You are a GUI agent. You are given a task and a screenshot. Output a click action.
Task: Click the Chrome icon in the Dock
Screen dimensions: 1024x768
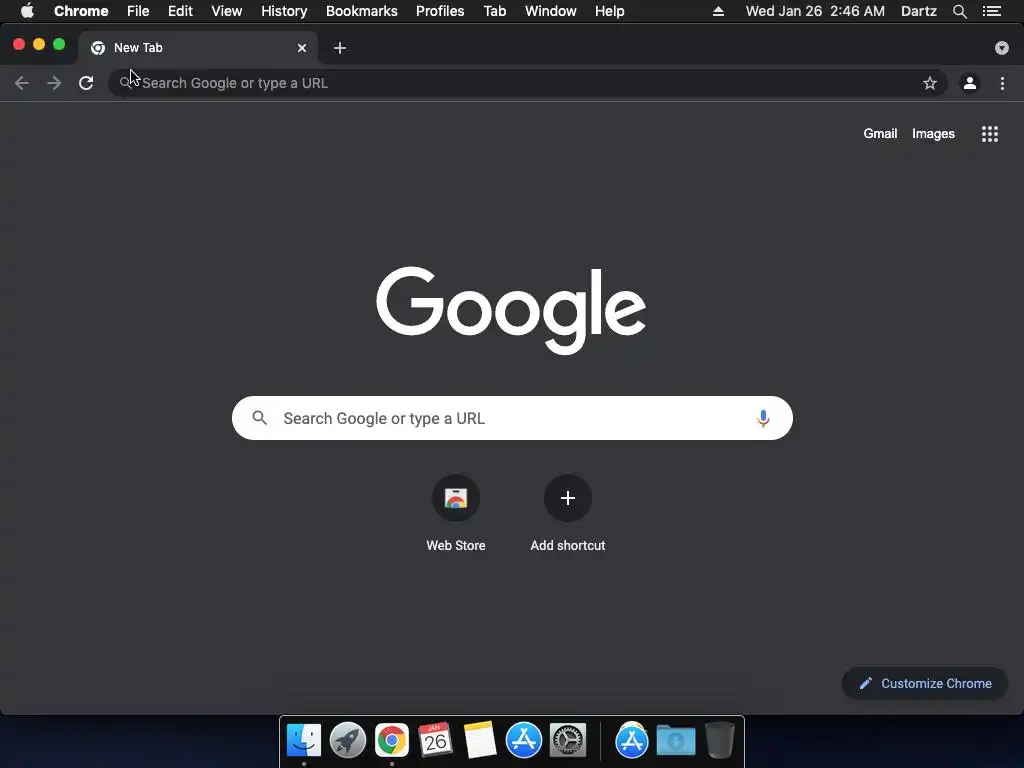(x=392, y=740)
